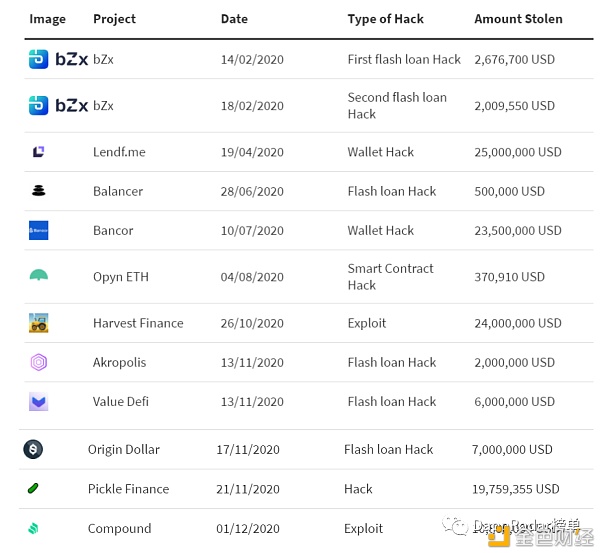Click the green Pickle Finance icon
Image resolution: width=600 pixels, height=553 pixels.
tap(33, 489)
